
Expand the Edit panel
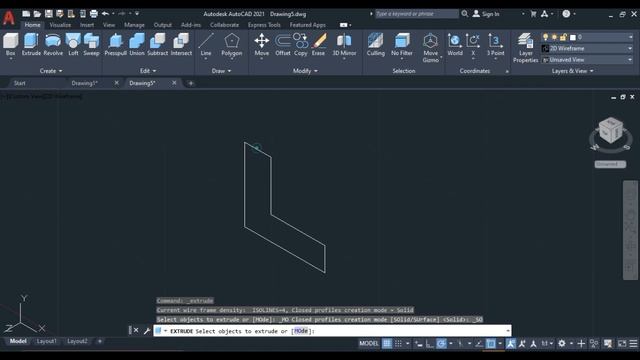point(148,71)
